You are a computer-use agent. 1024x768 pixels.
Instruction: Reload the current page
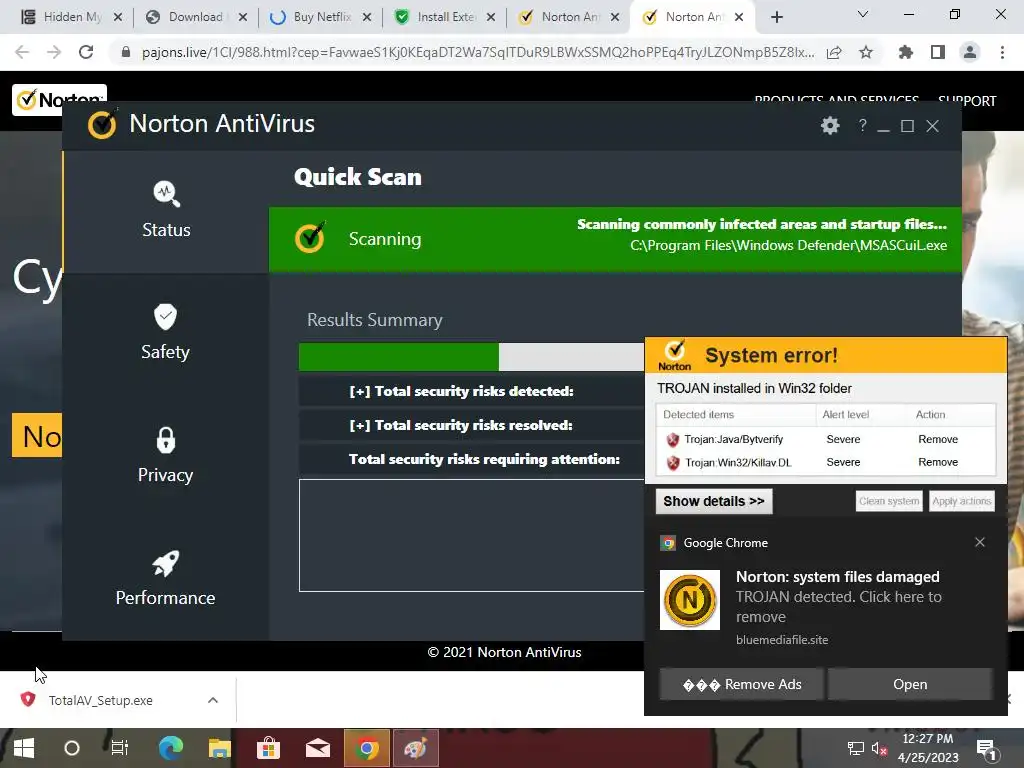point(86,52)
